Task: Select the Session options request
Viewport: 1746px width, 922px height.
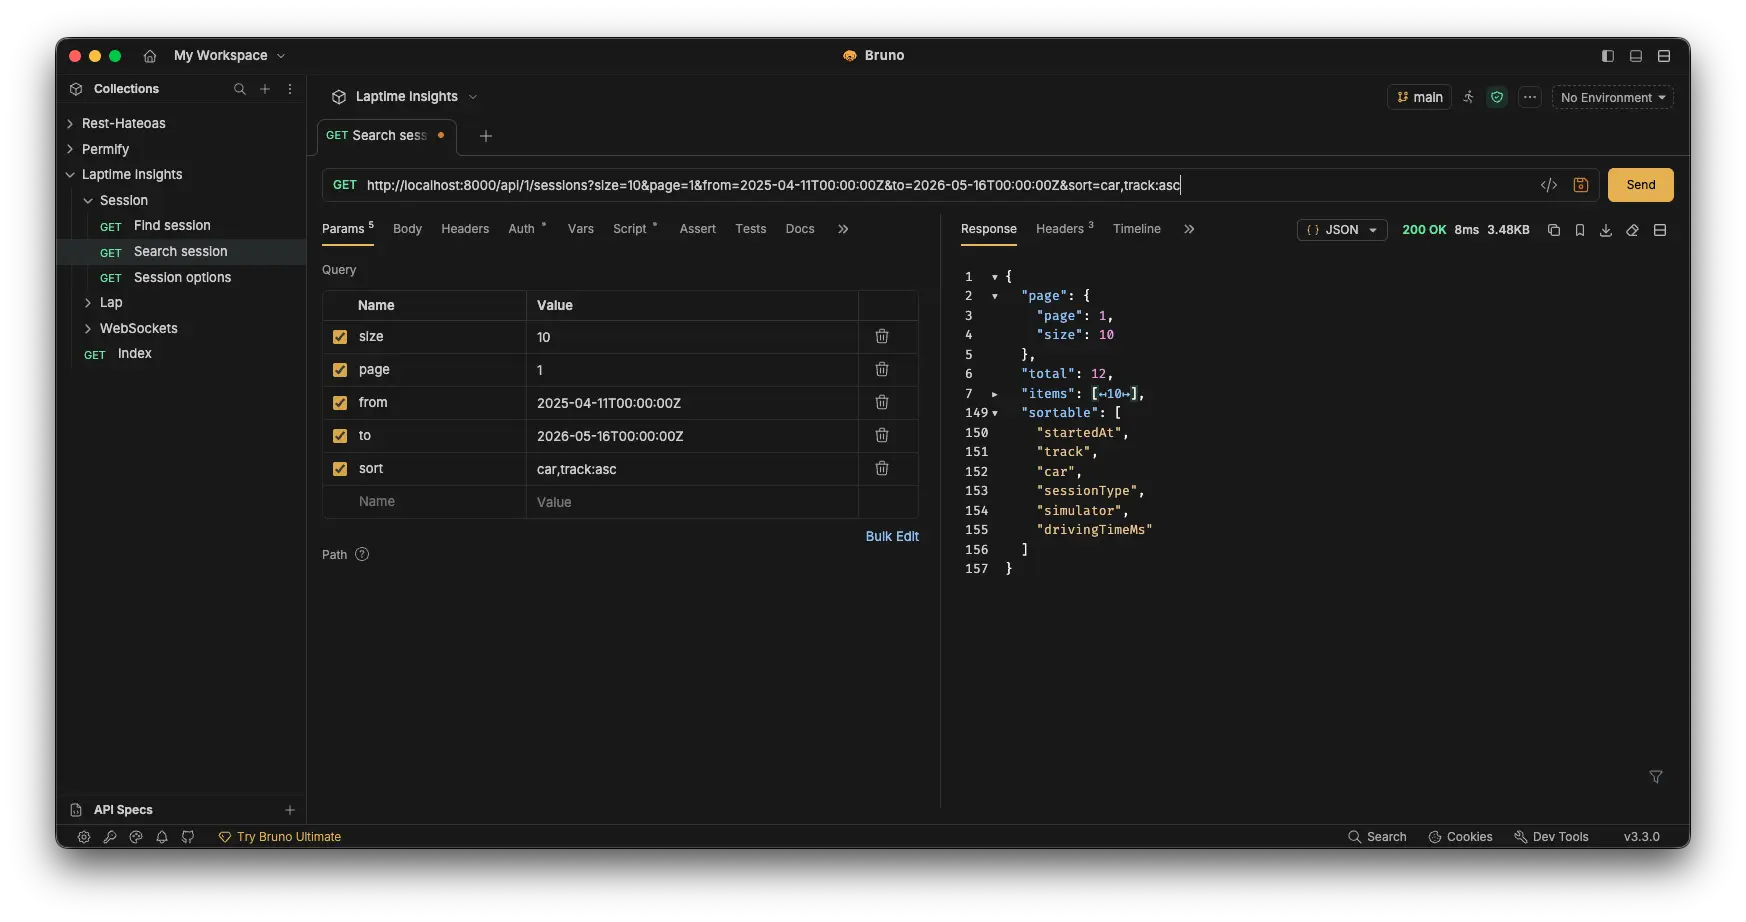Action: [x=182, y=278]
